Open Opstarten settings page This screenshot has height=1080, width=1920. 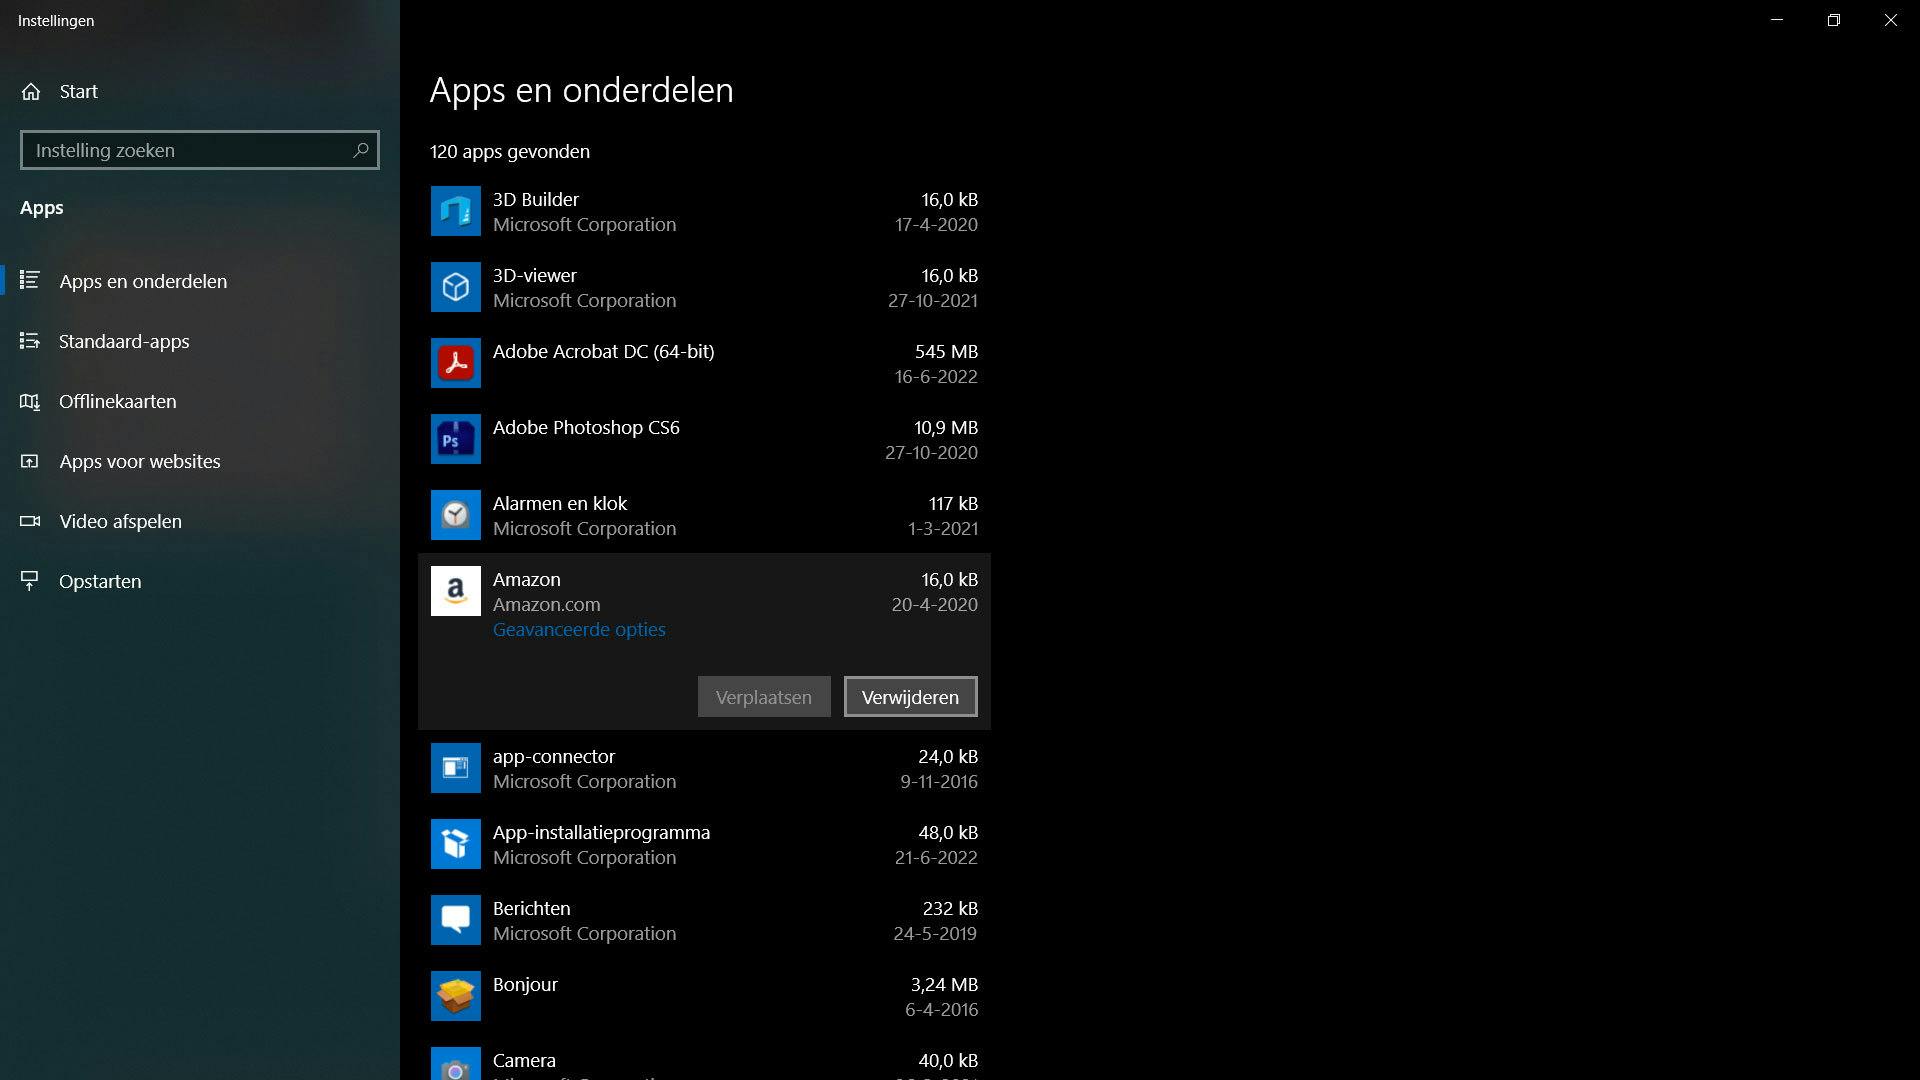[x=100, y=581]
